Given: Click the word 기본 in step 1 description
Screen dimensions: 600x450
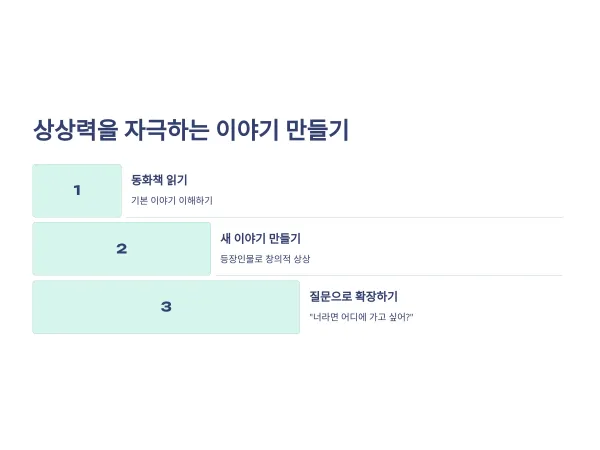Looking at the screenshot, I should coord(139,201).
